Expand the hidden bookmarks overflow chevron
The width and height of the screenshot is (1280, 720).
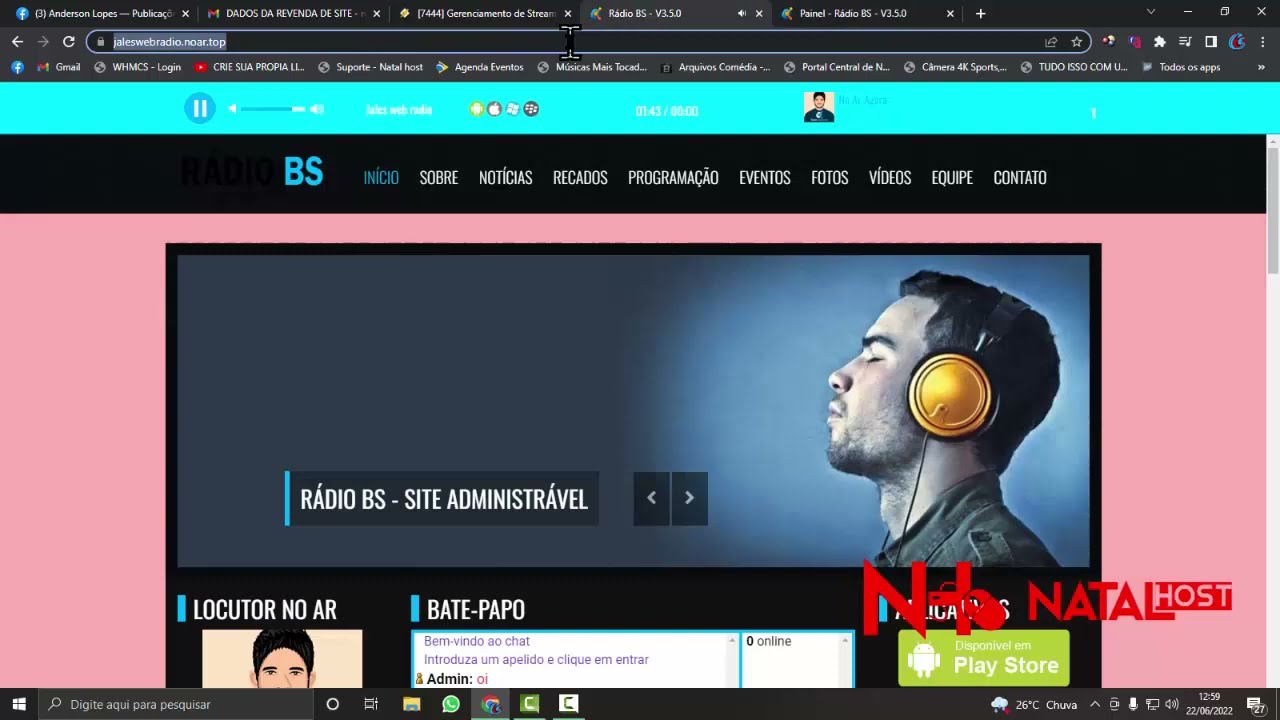click(x=1261, y=67)
